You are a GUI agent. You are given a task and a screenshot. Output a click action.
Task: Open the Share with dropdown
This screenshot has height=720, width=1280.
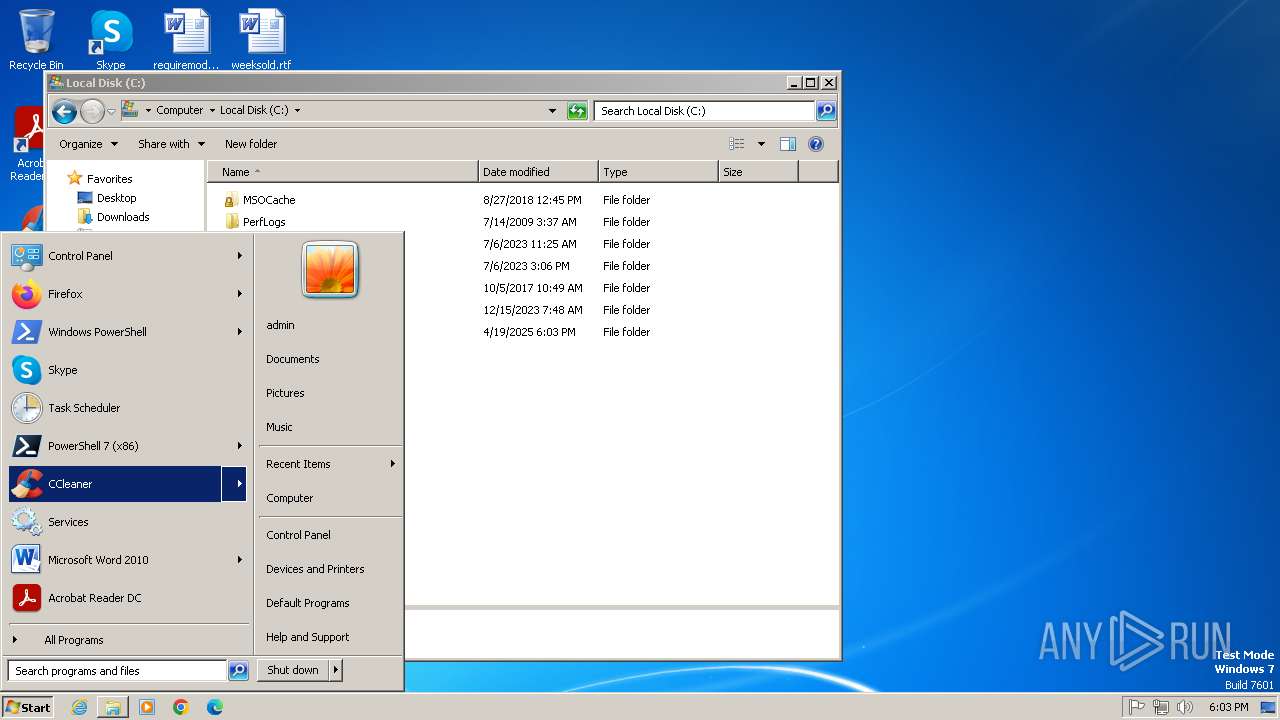pos(171,144)
